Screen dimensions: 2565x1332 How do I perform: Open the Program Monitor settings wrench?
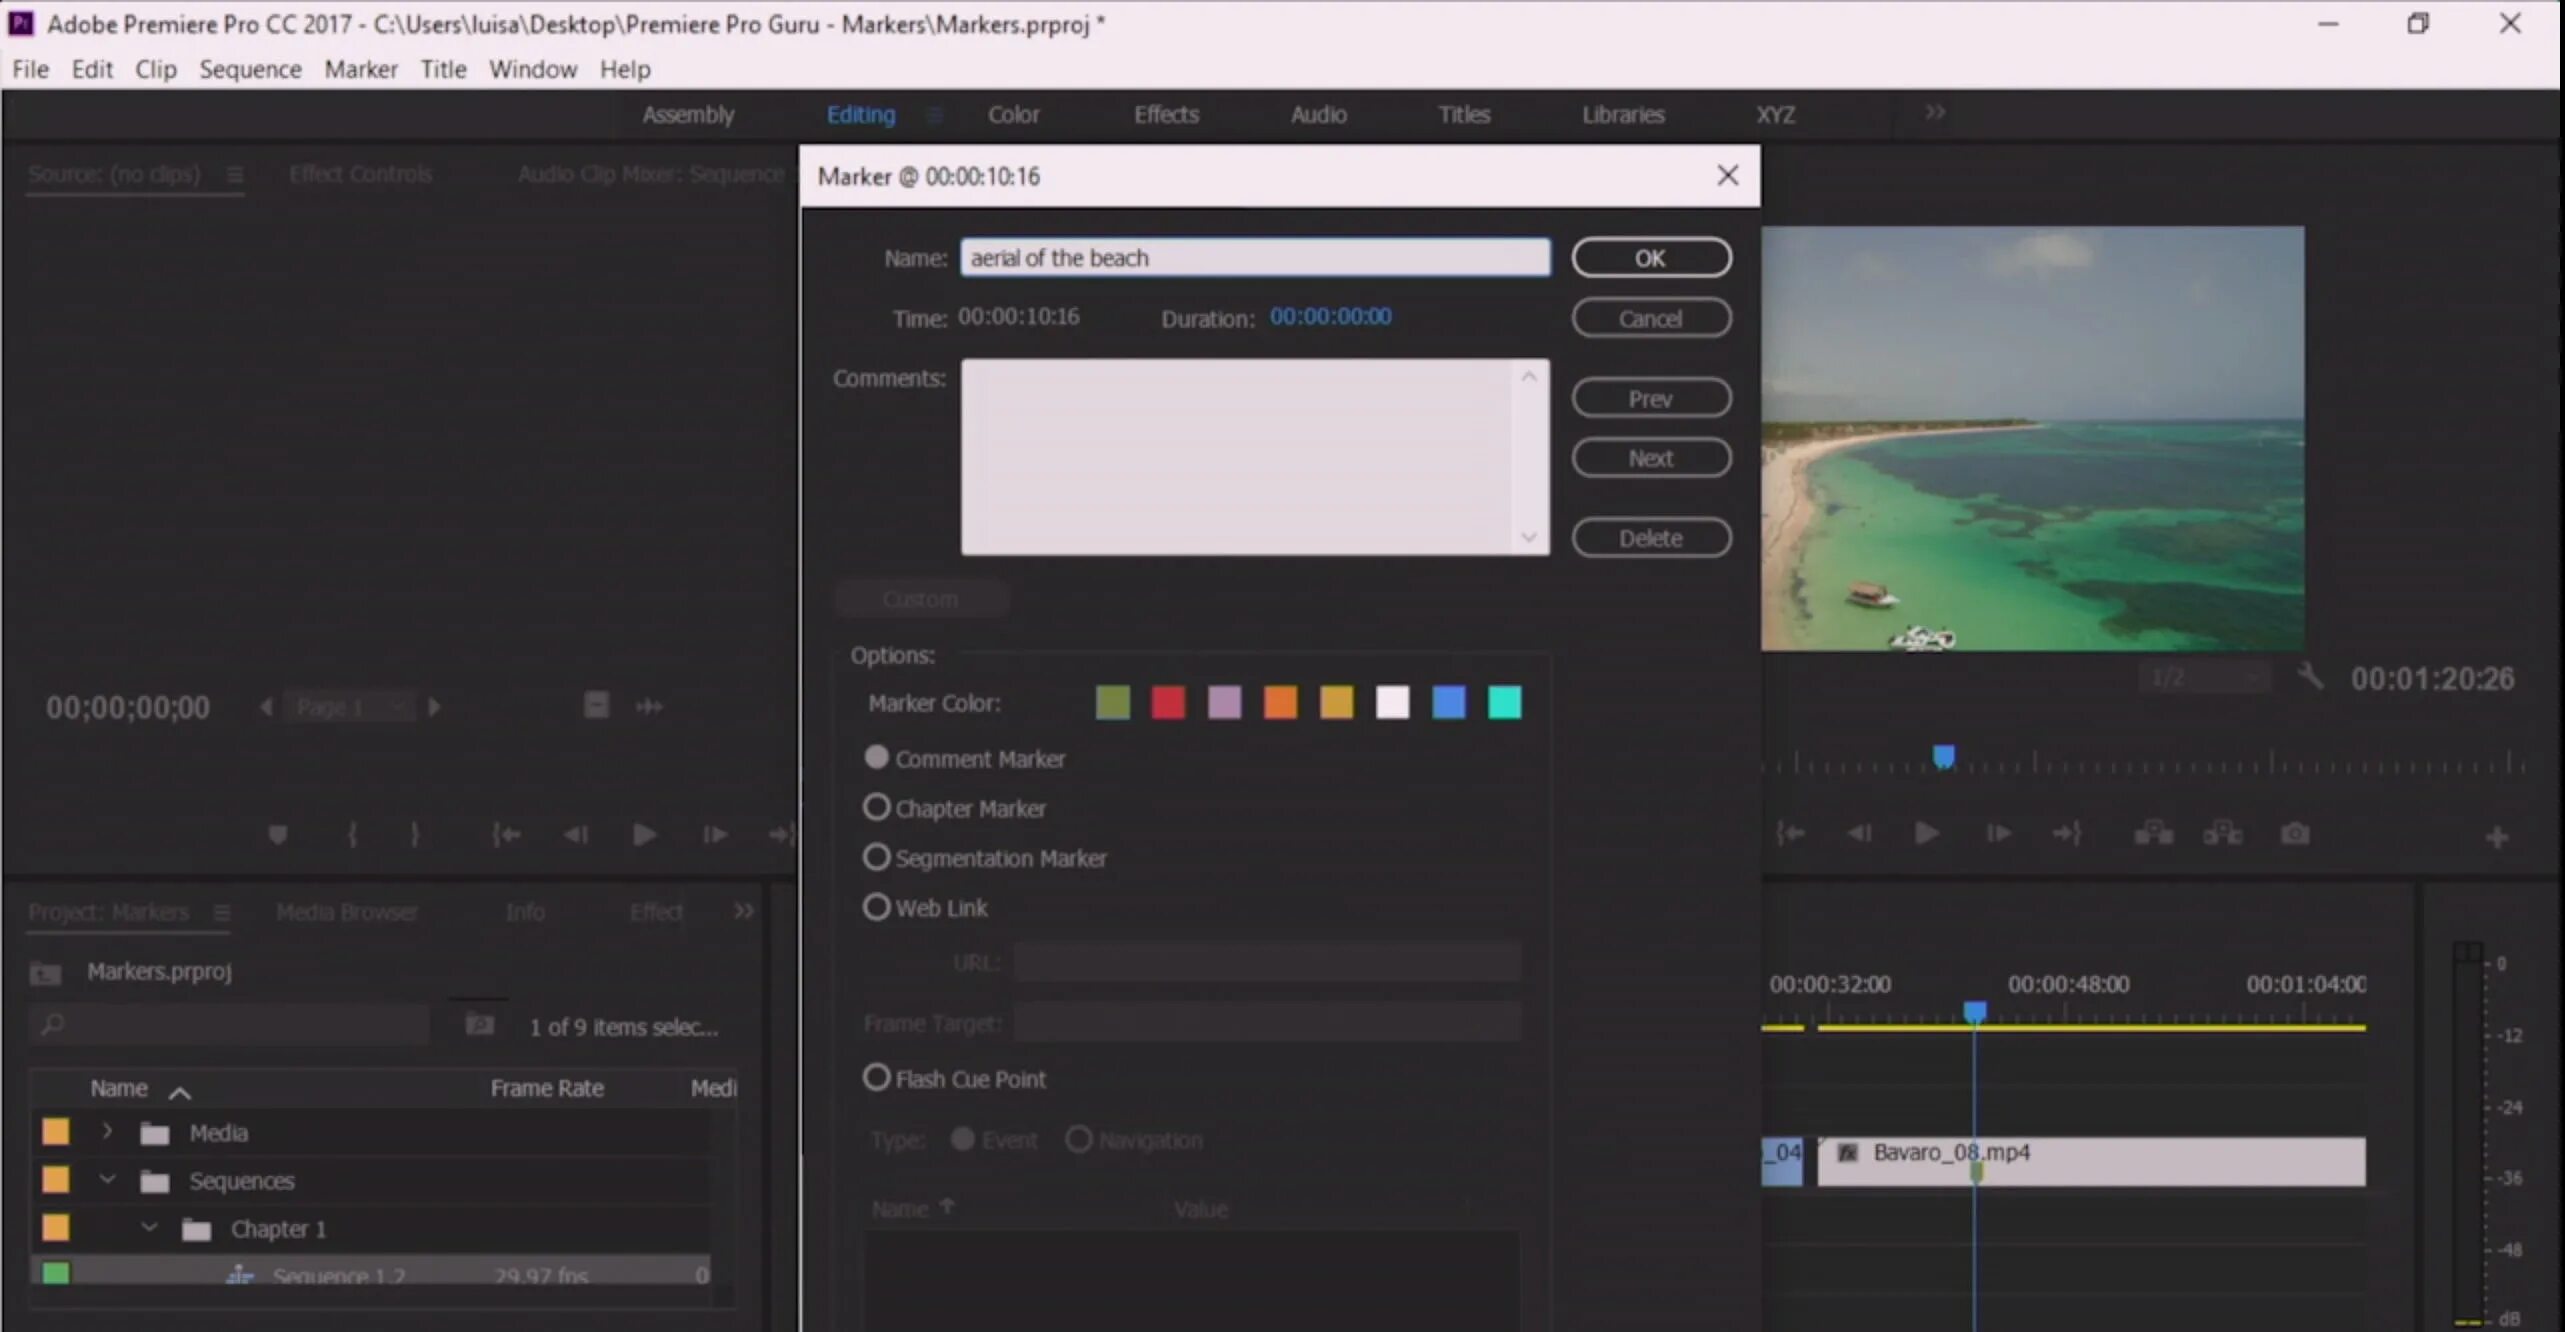click(x=2309, y=677)
